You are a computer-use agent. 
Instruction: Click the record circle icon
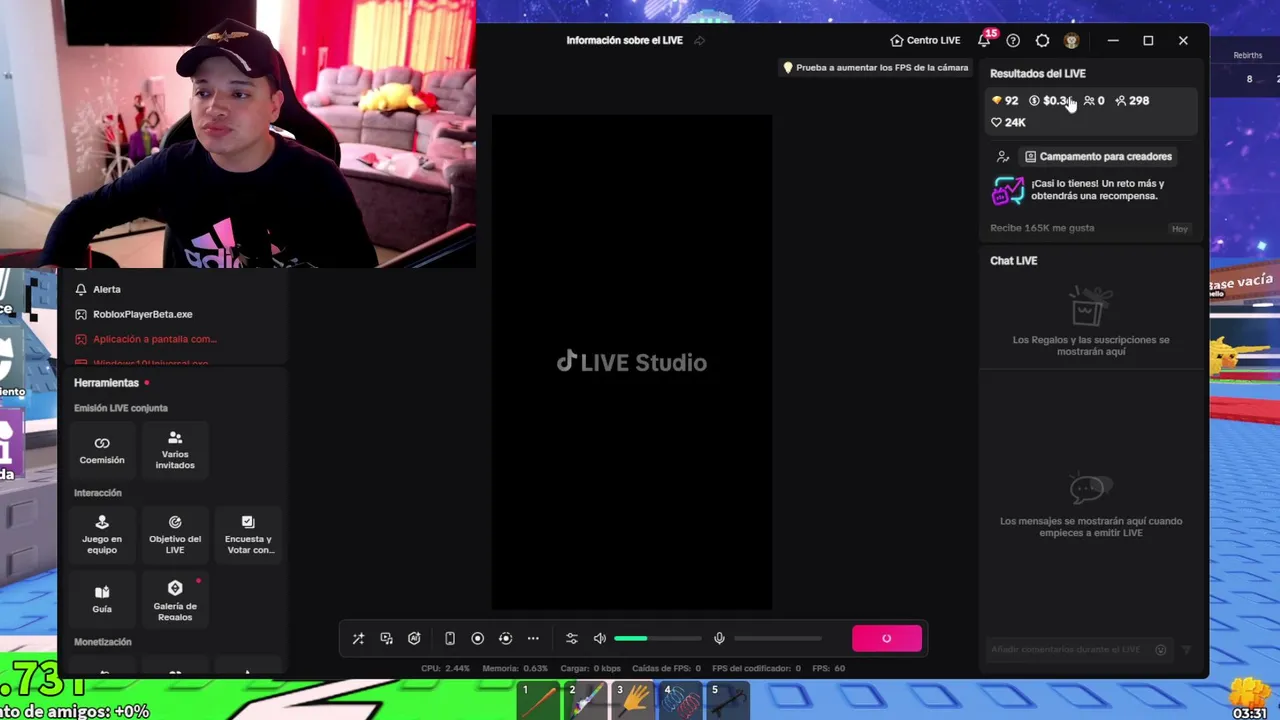pos(477,638)
